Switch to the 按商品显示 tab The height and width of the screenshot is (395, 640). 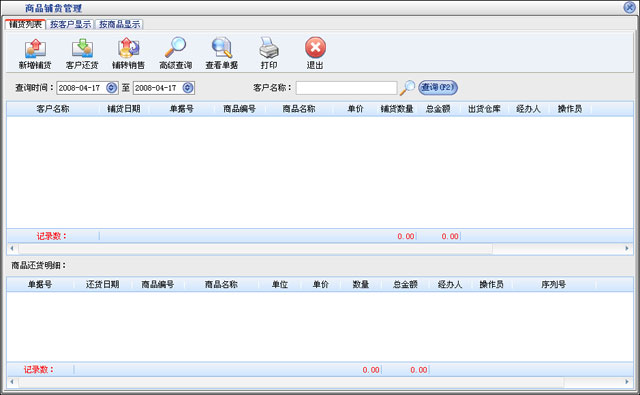click(x=119, y=24)
